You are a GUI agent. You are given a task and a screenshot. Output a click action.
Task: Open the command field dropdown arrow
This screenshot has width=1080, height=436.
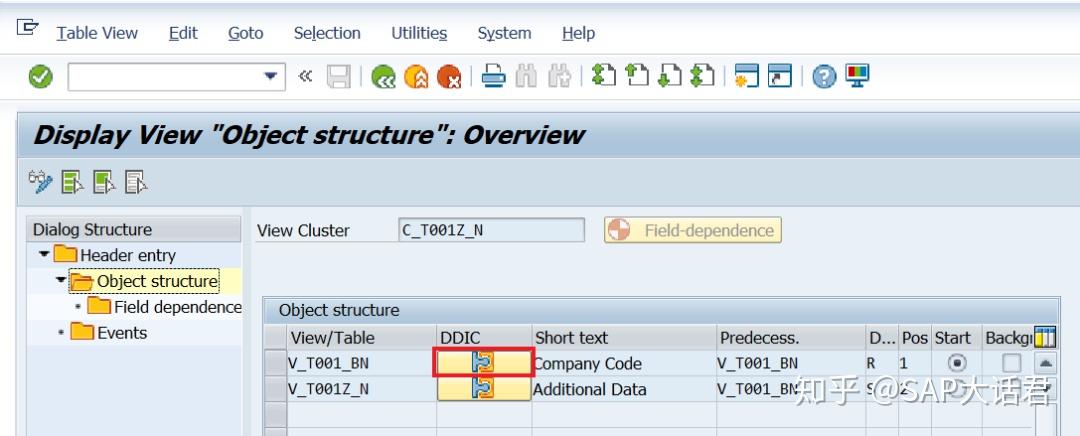click(x=269, y=77)
